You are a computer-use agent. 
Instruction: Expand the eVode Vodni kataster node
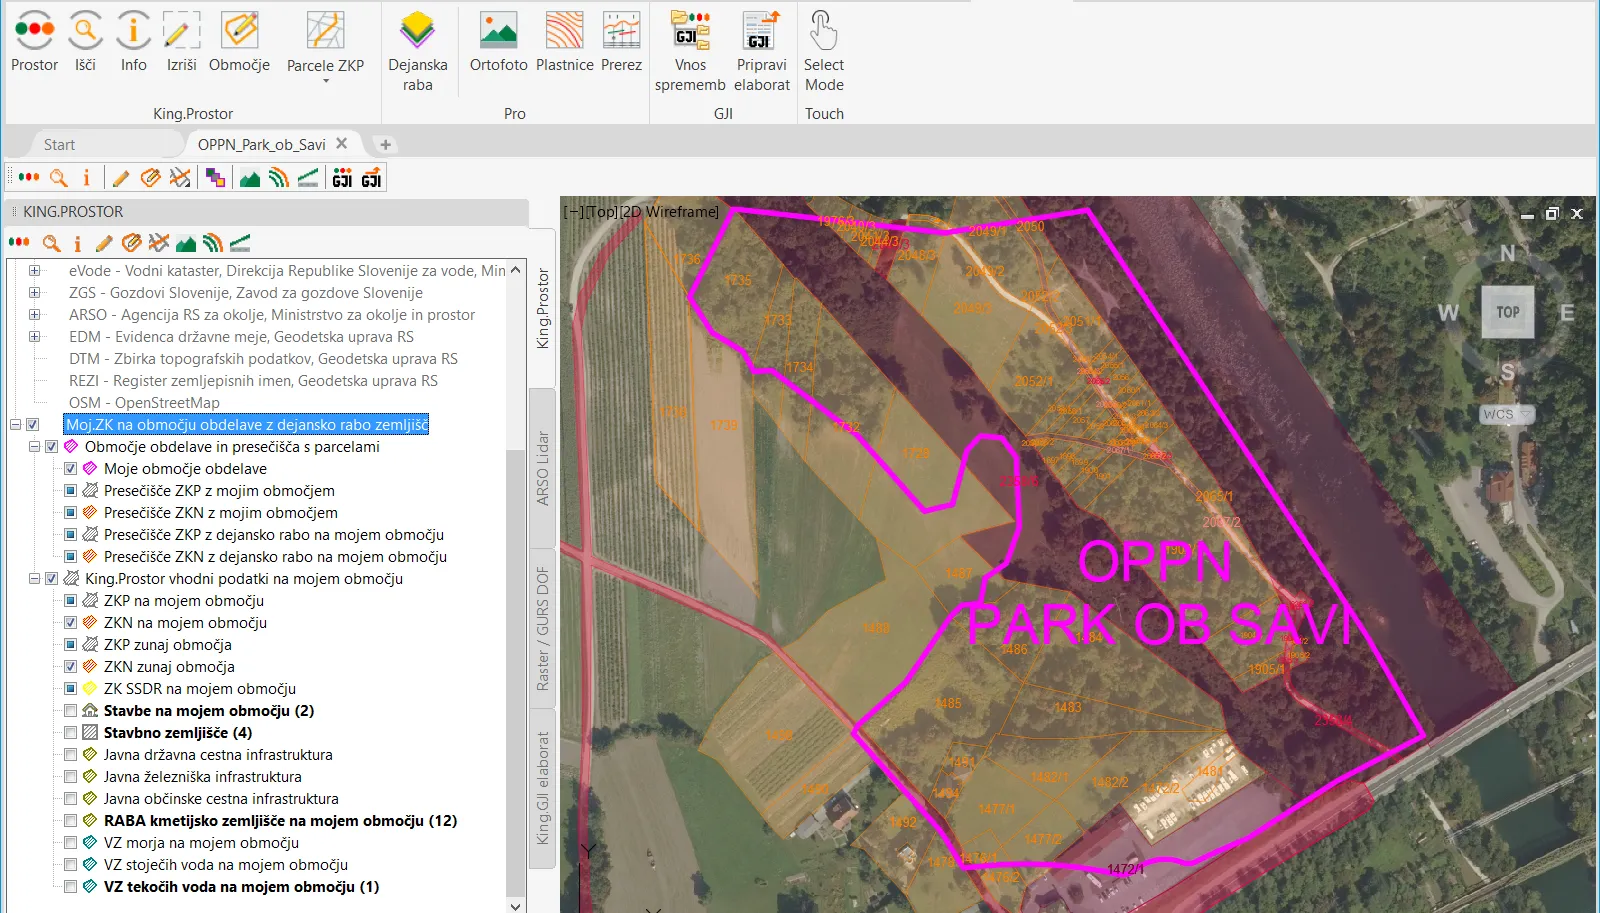tap(34, 271)
